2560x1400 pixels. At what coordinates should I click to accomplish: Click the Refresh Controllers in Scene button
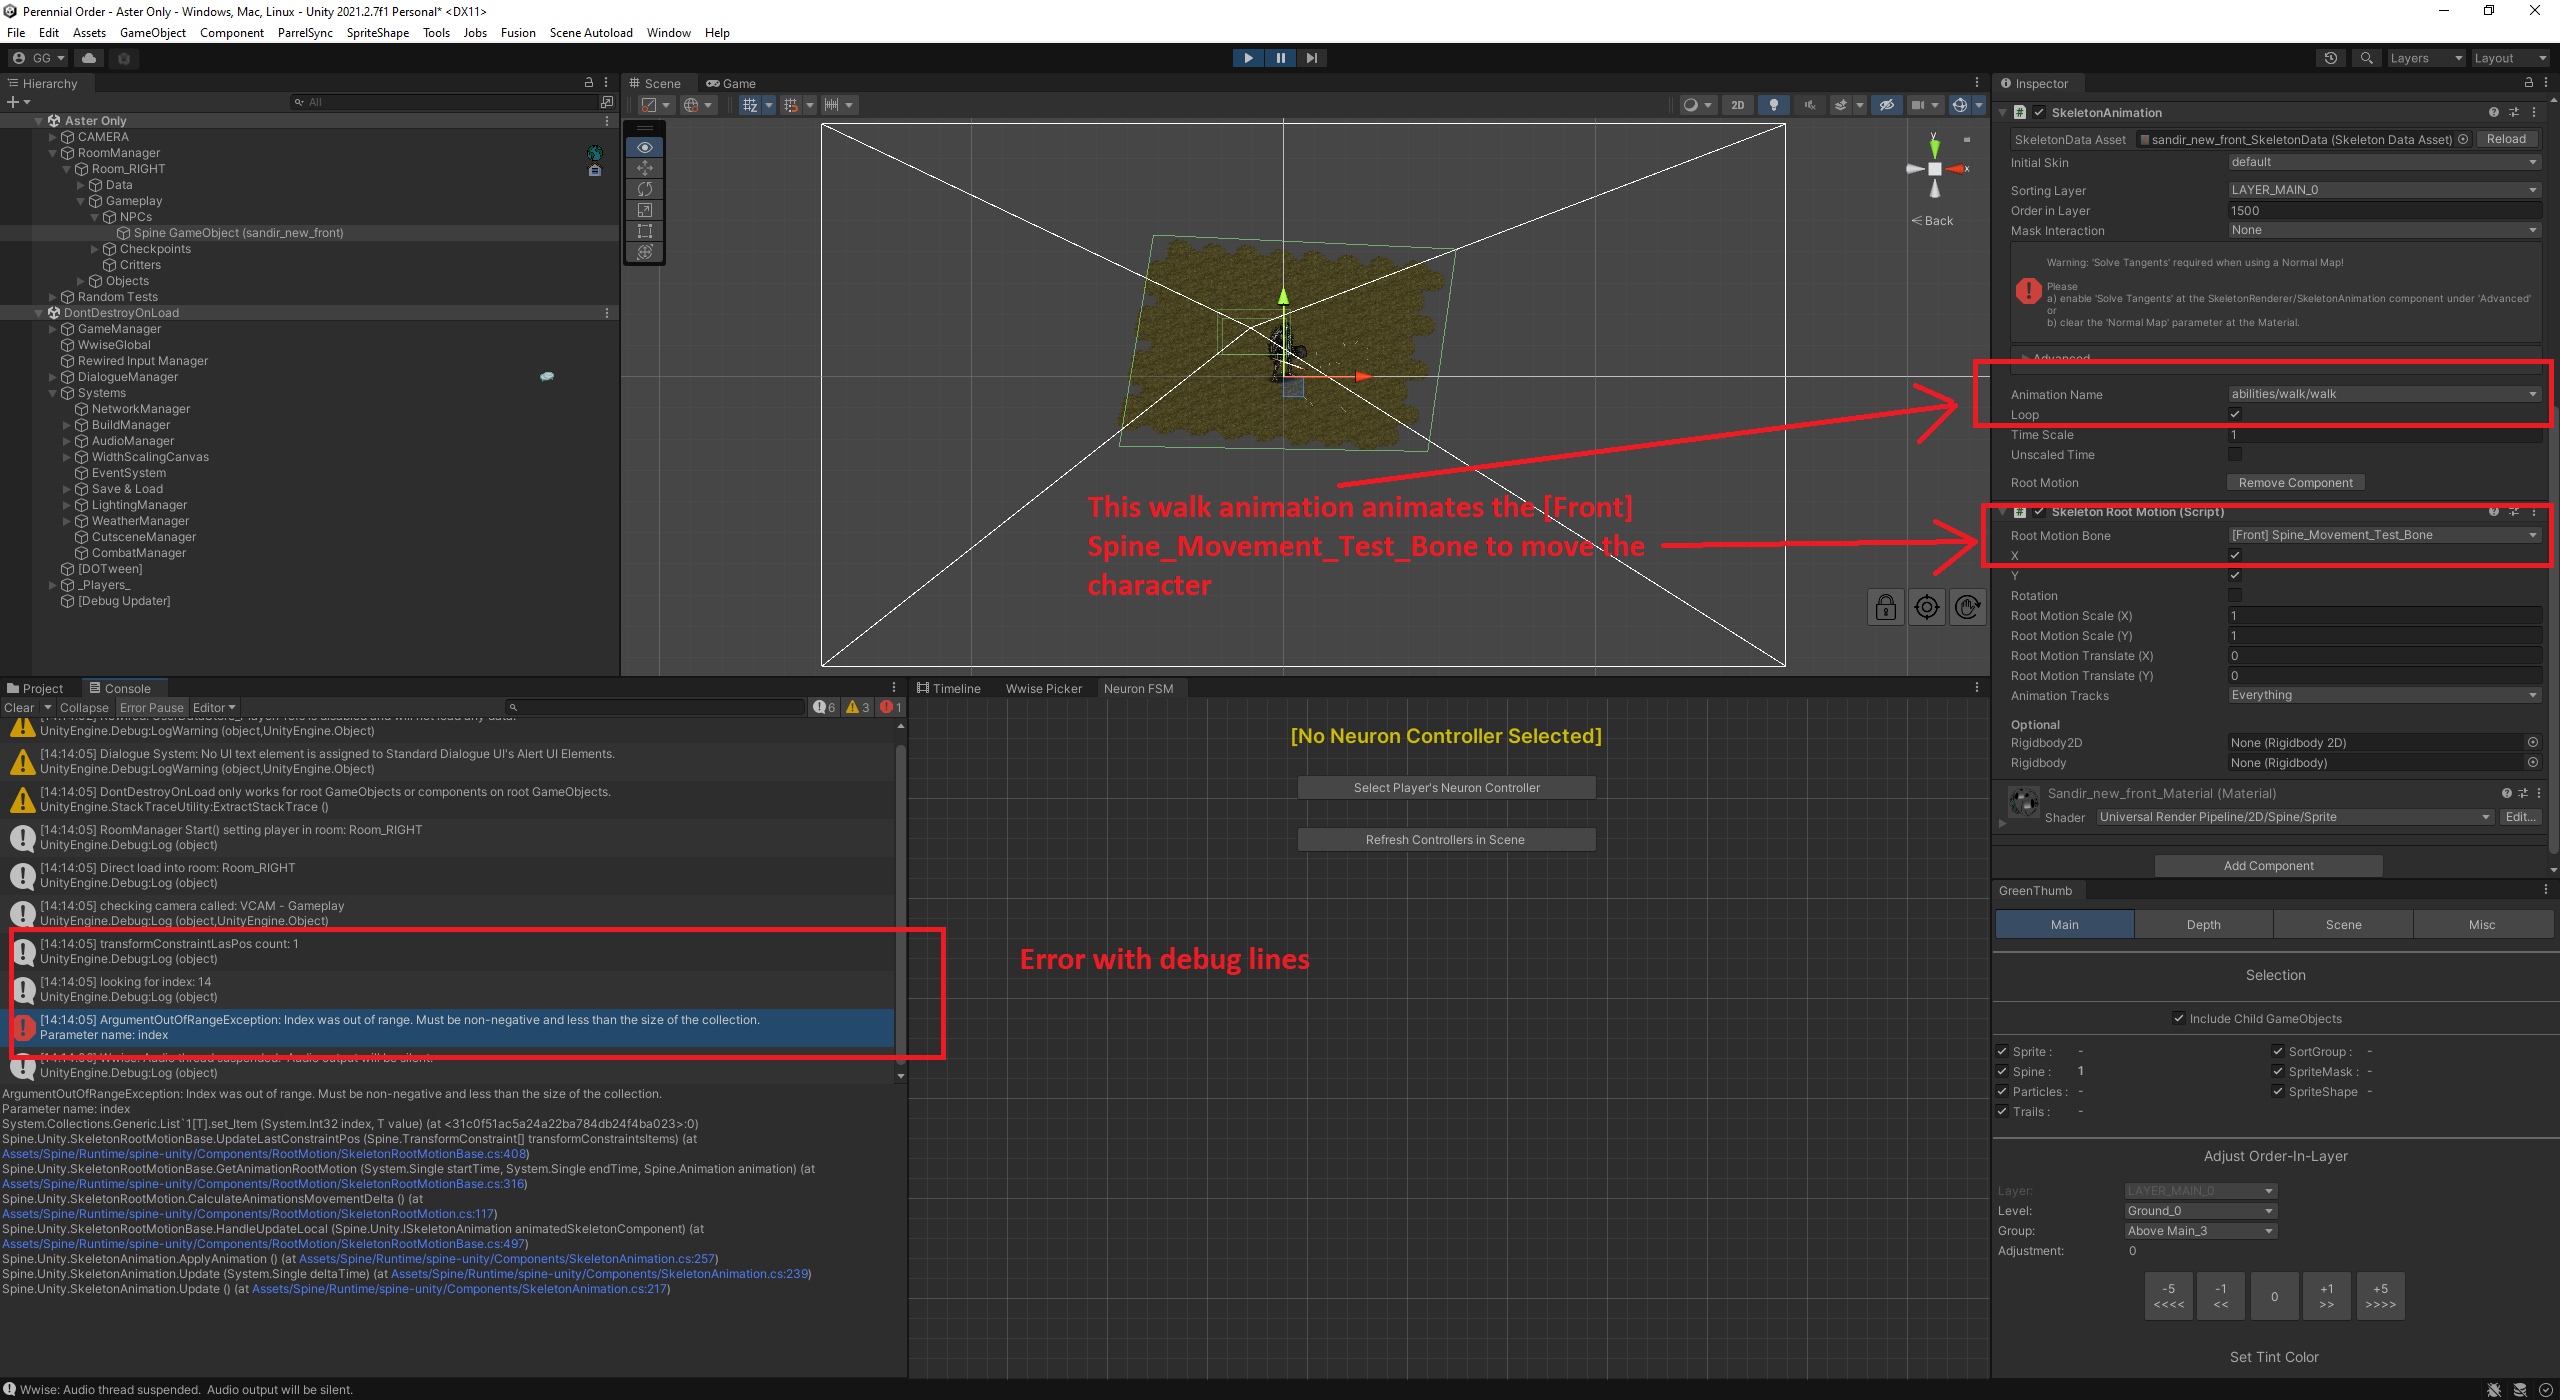(x=1447, y=839)
